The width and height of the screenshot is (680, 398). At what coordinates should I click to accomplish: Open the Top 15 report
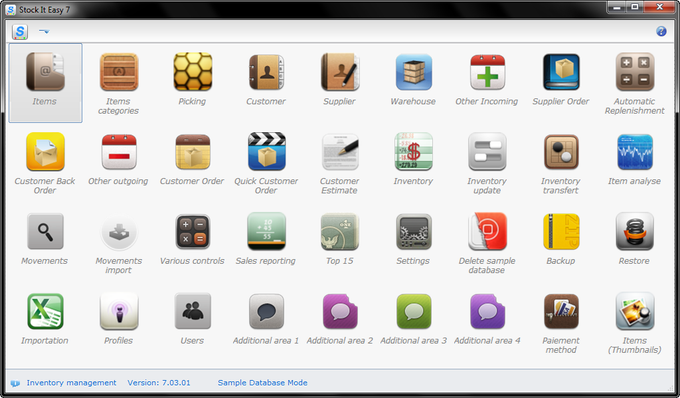click(x=340, y=232)
